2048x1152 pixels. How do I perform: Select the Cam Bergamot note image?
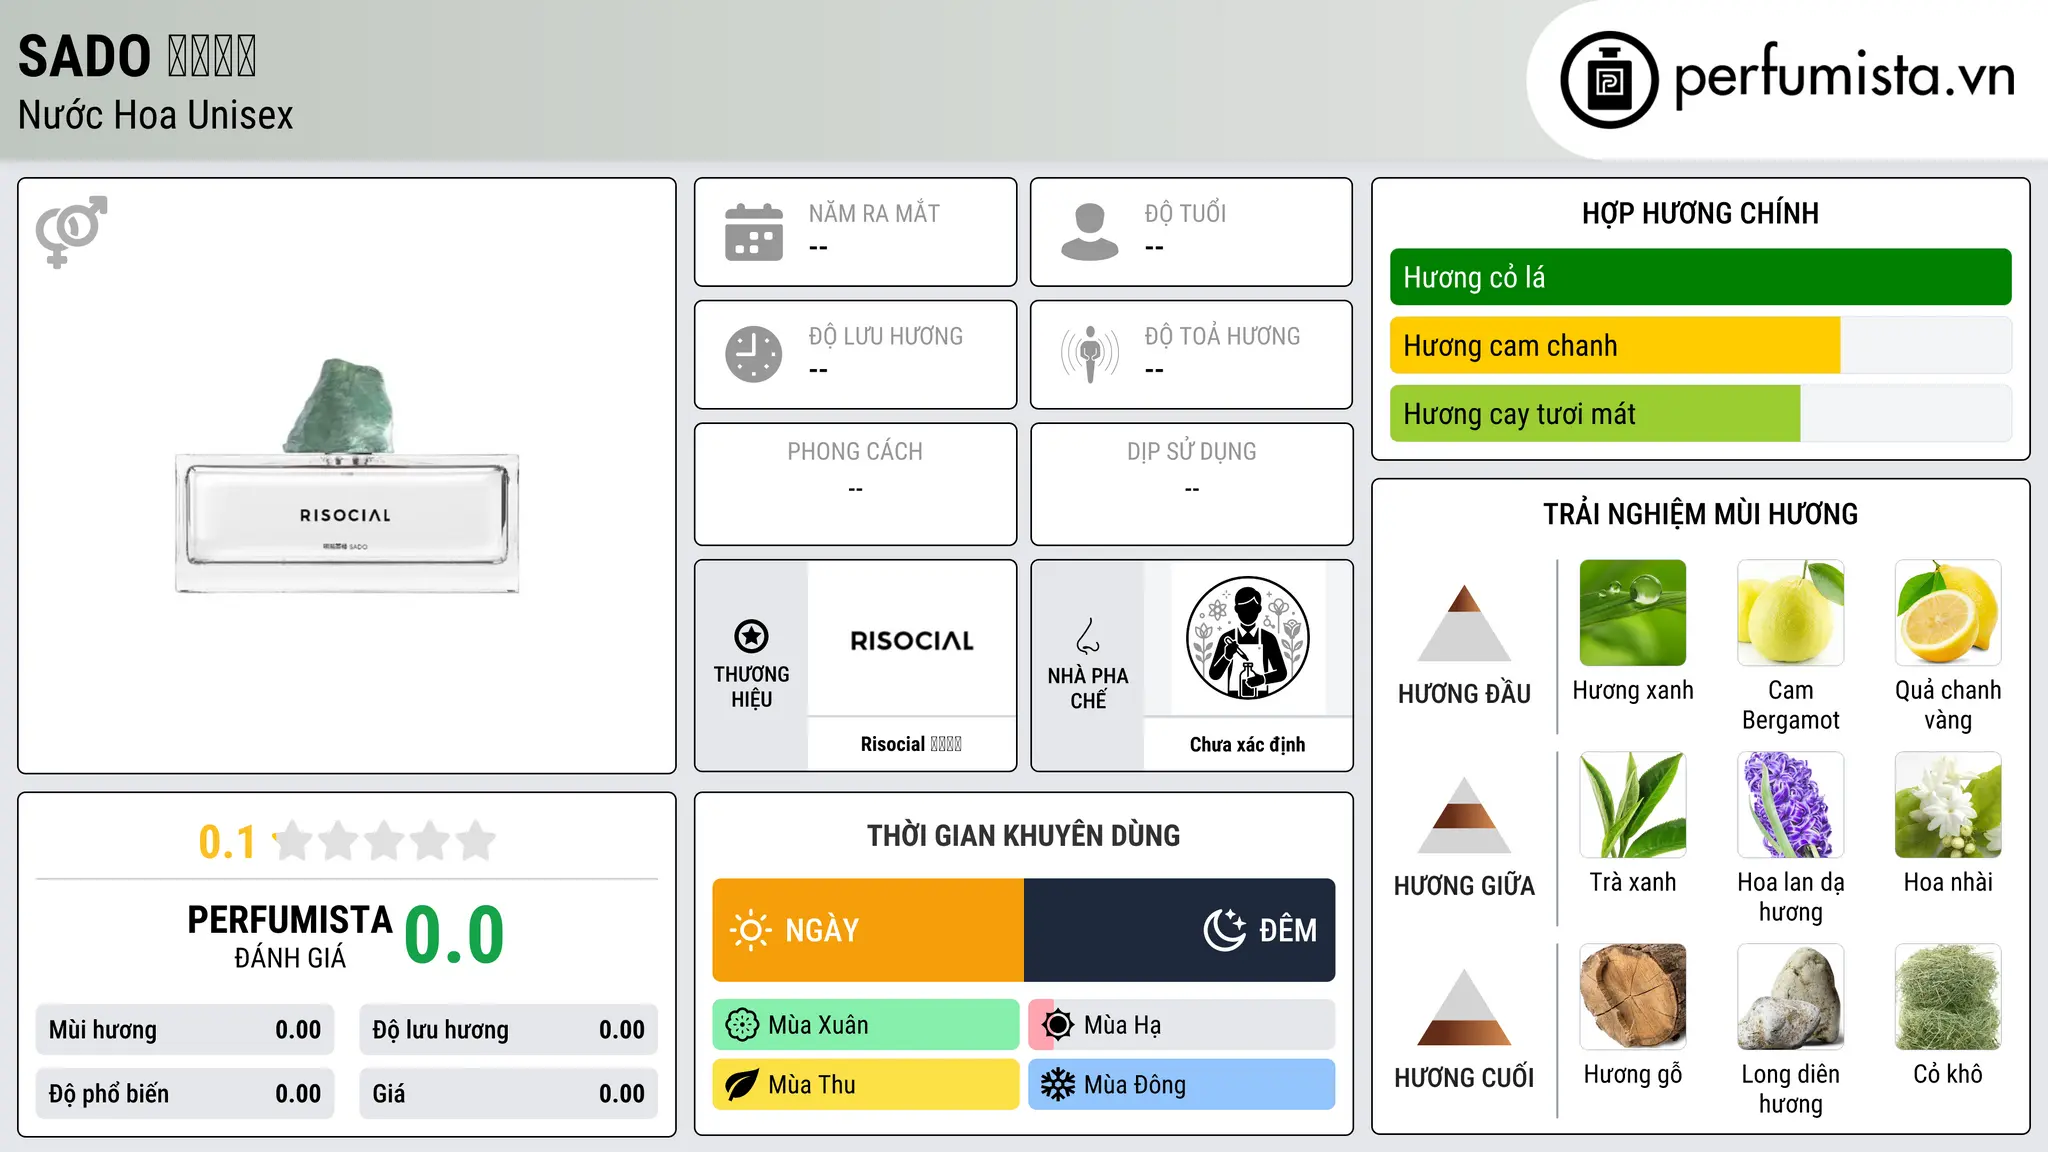coord(1791,613)
